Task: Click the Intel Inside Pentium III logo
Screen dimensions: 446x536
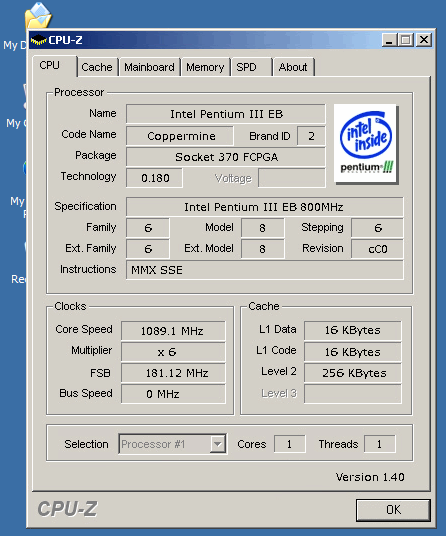Action: [365, 144]
